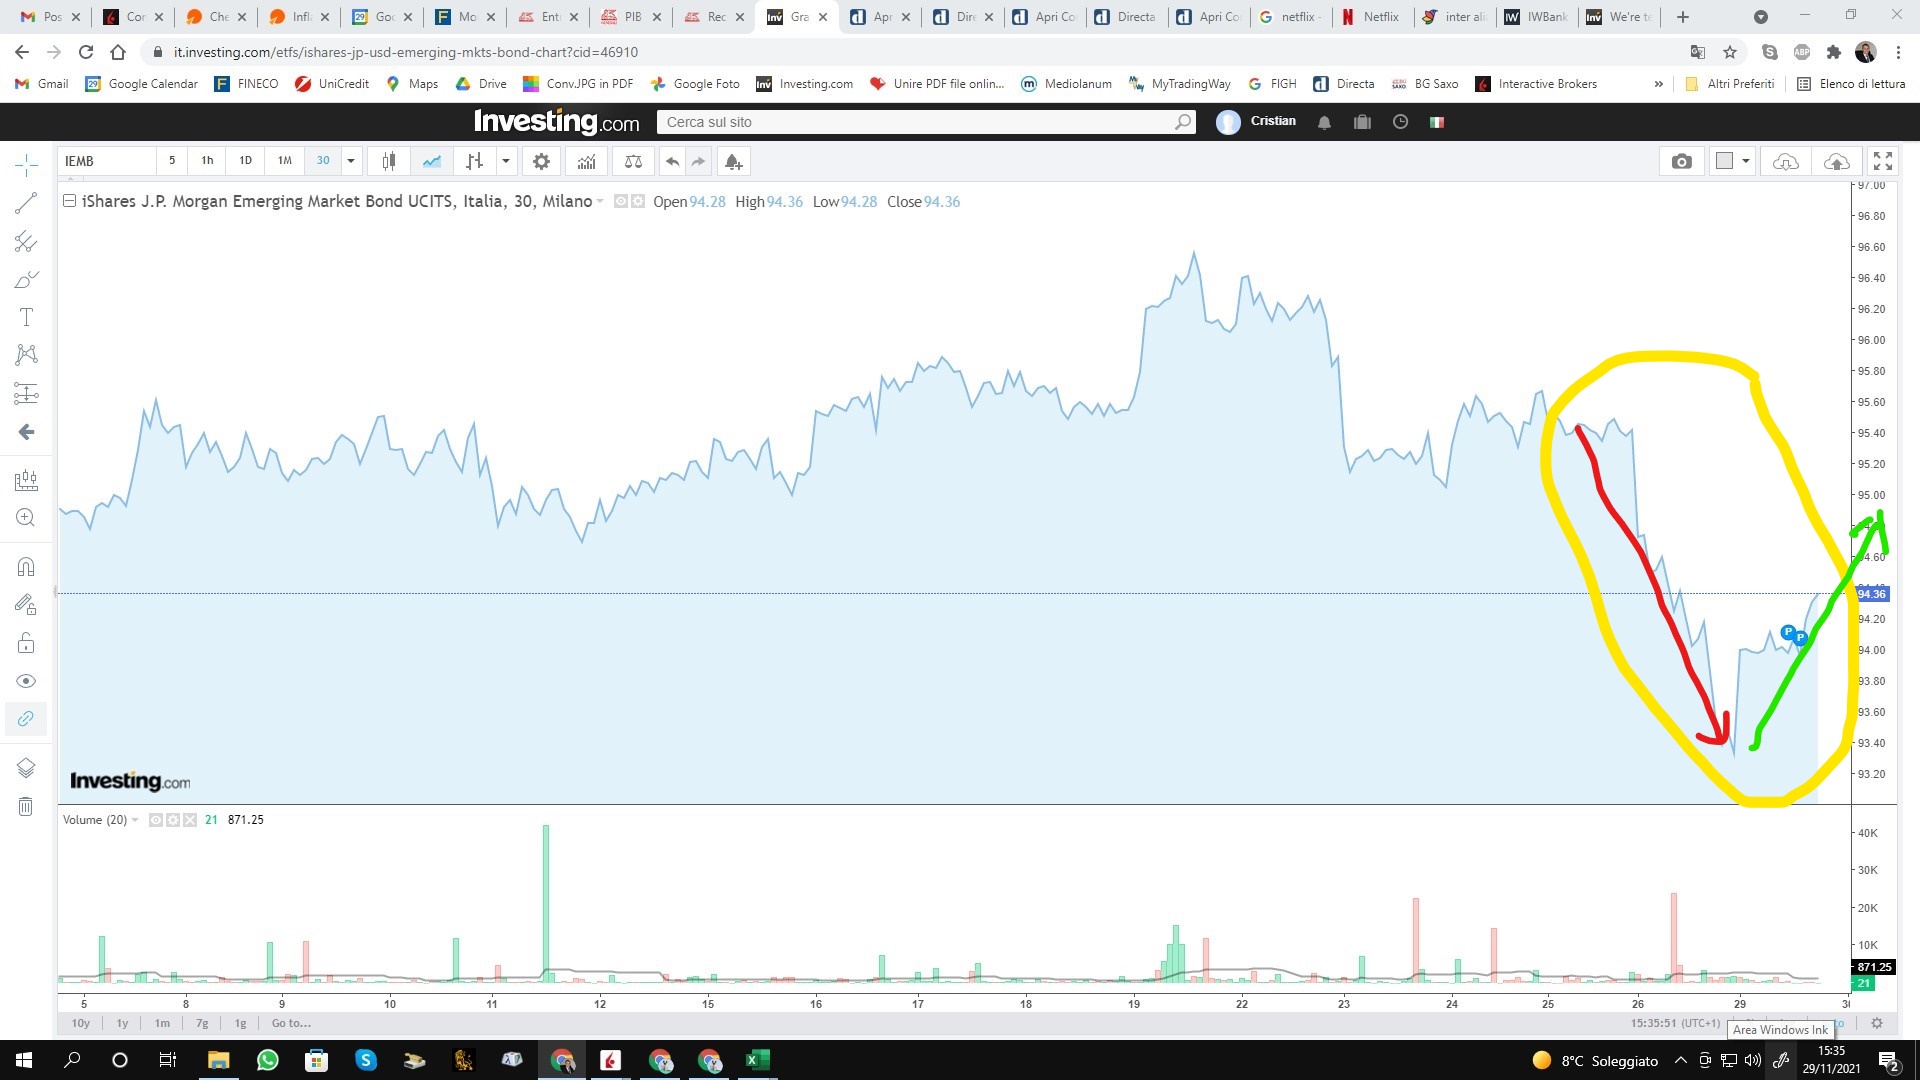1920x1080 pixels.
Task: Select the patterns drawing tool
Action: click(x=26, y=355)
